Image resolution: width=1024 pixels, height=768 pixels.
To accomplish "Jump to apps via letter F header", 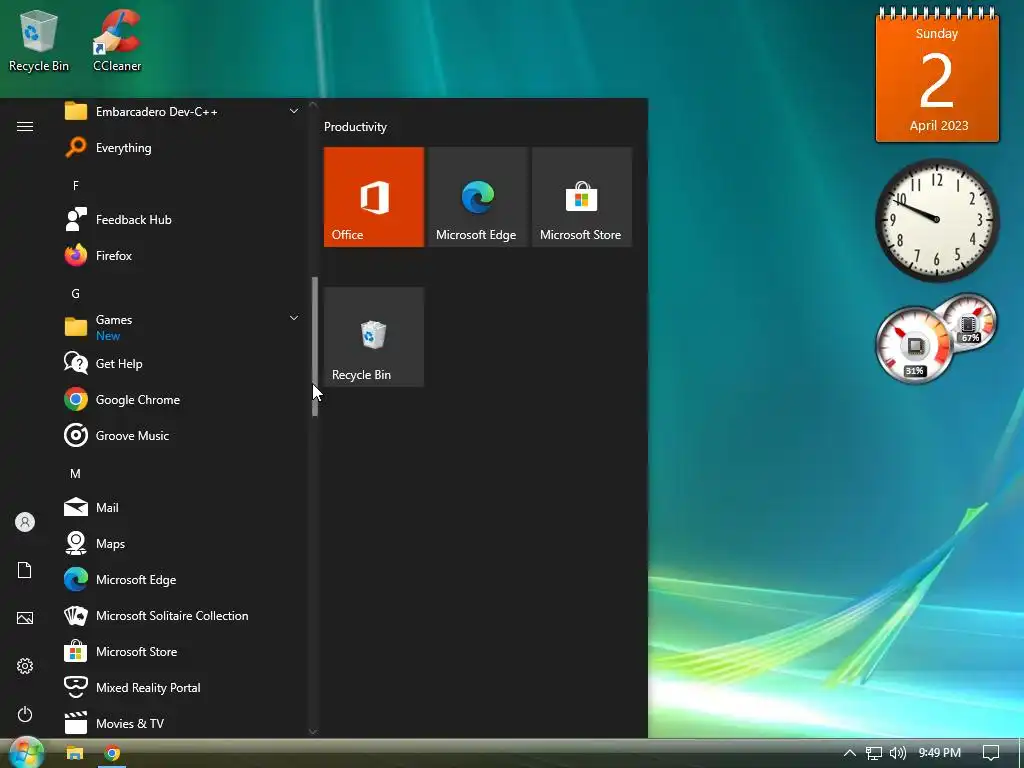I will click(x=76, y=186).
